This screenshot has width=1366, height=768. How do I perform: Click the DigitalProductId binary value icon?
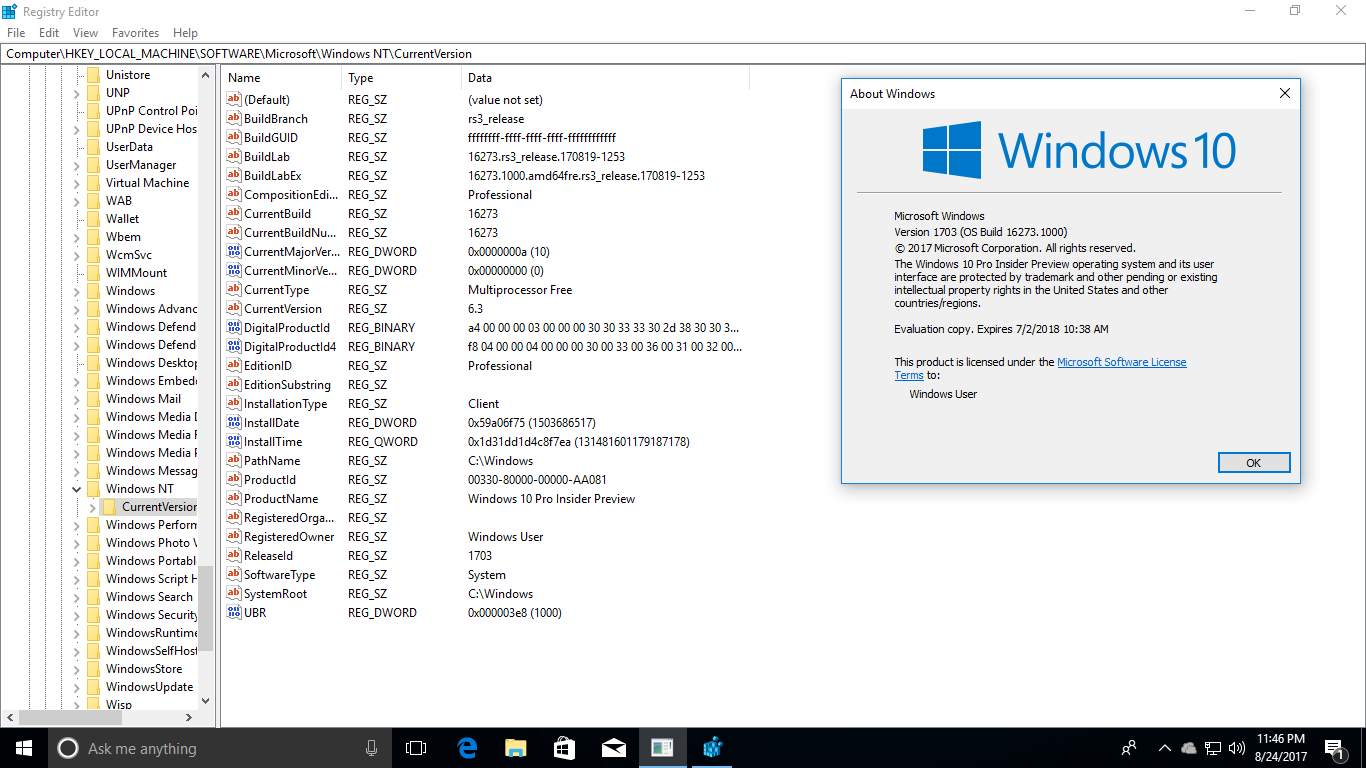tap(234, 327)
